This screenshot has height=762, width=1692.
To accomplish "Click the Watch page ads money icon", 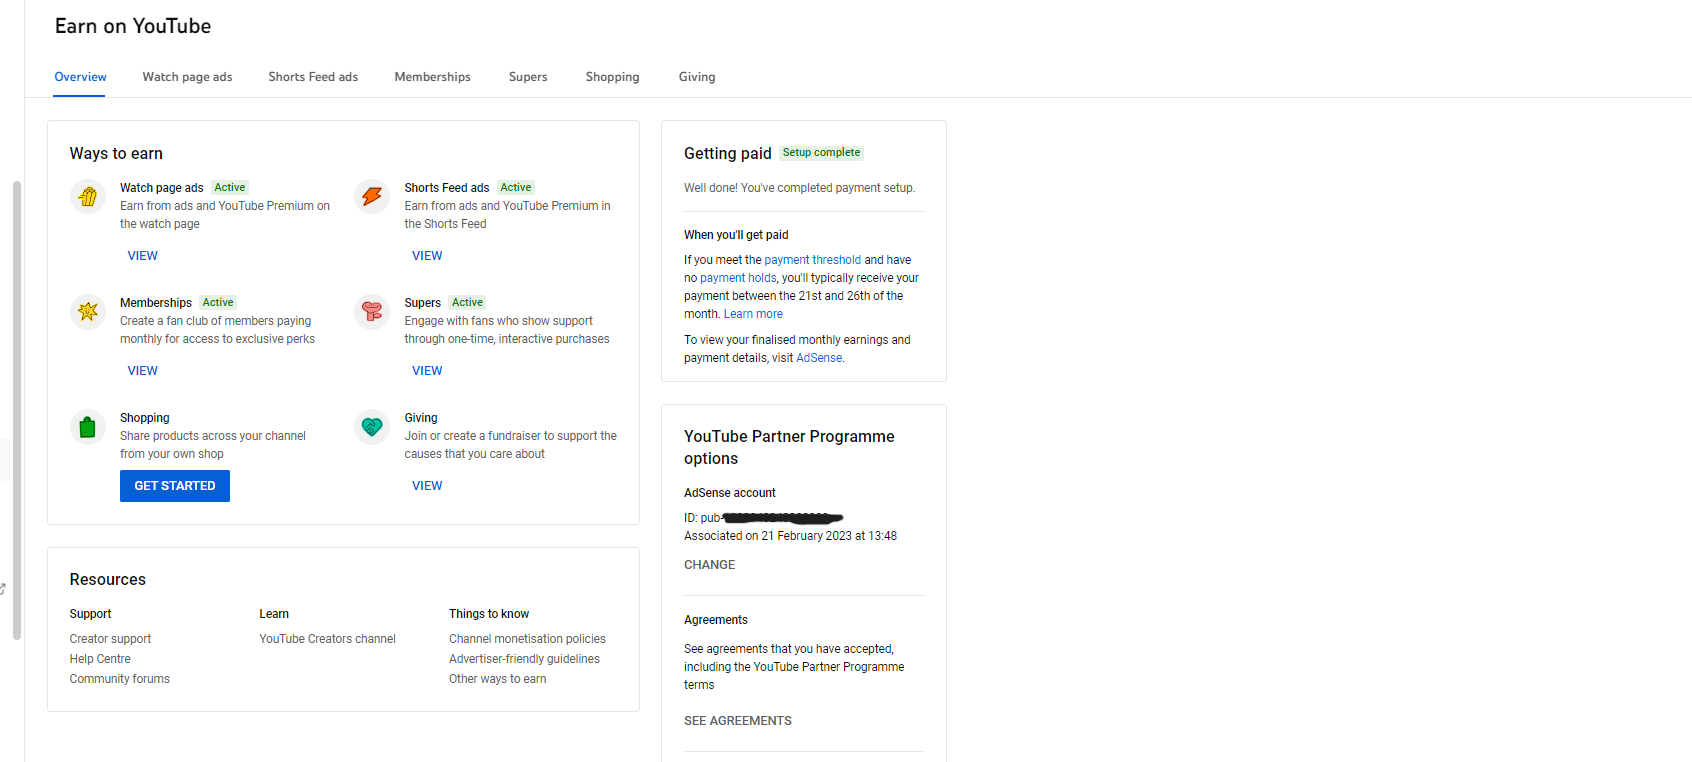I will pyautogui.click(x=88, y=197).
